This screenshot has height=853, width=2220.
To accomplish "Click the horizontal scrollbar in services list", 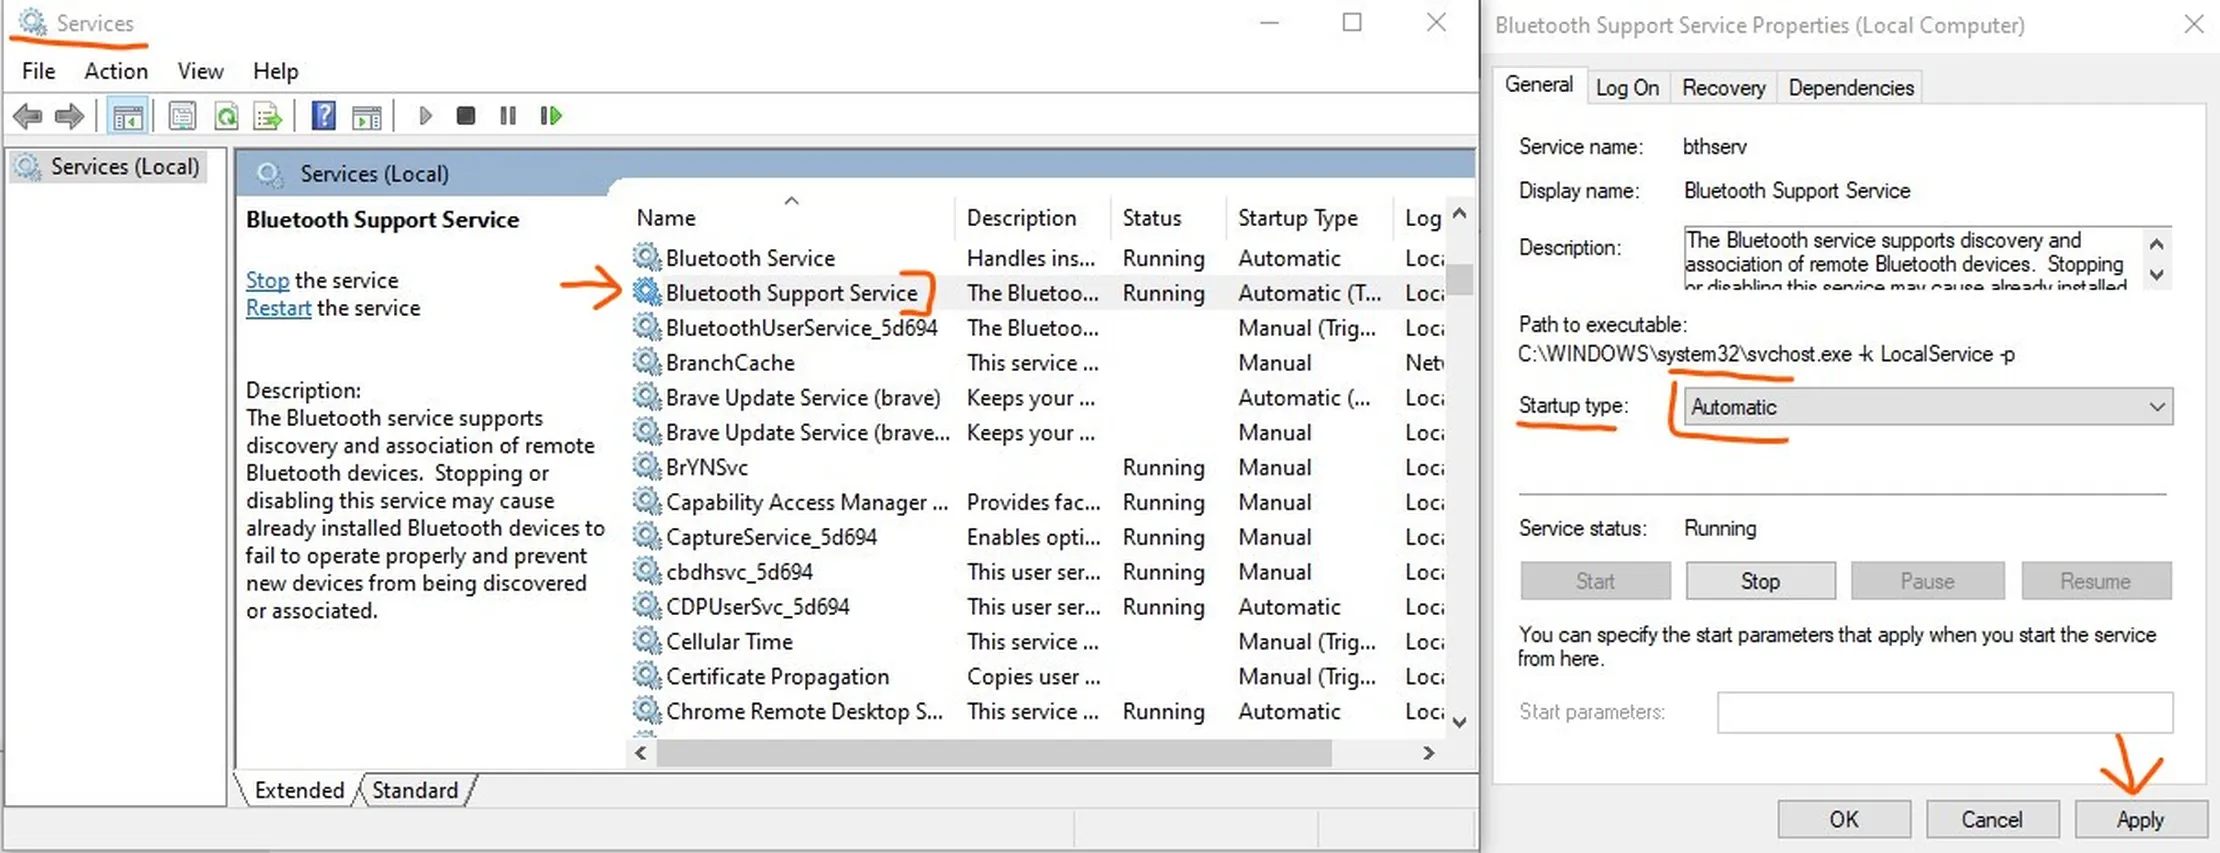I will point(993,753).
